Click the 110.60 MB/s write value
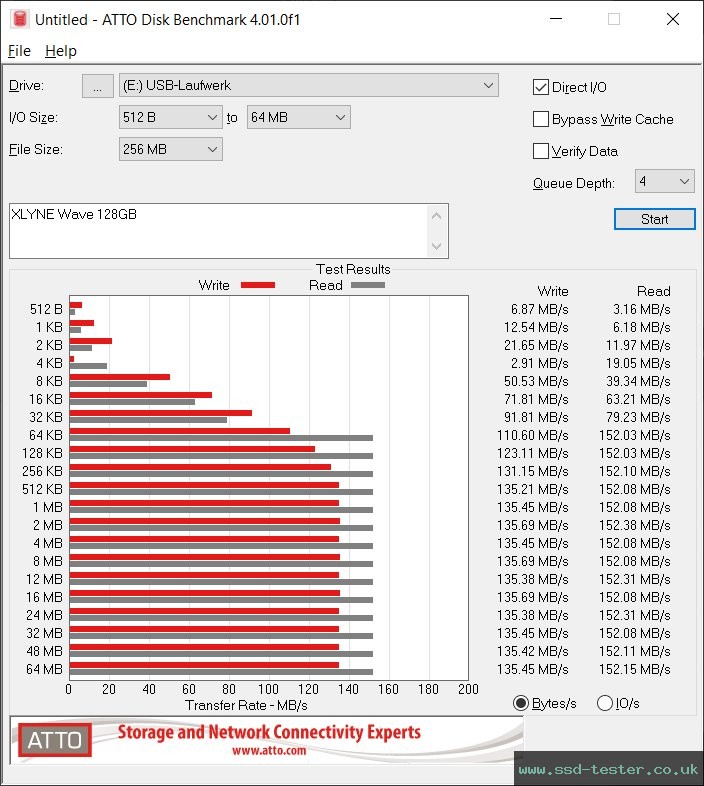 tap(533, 435)
